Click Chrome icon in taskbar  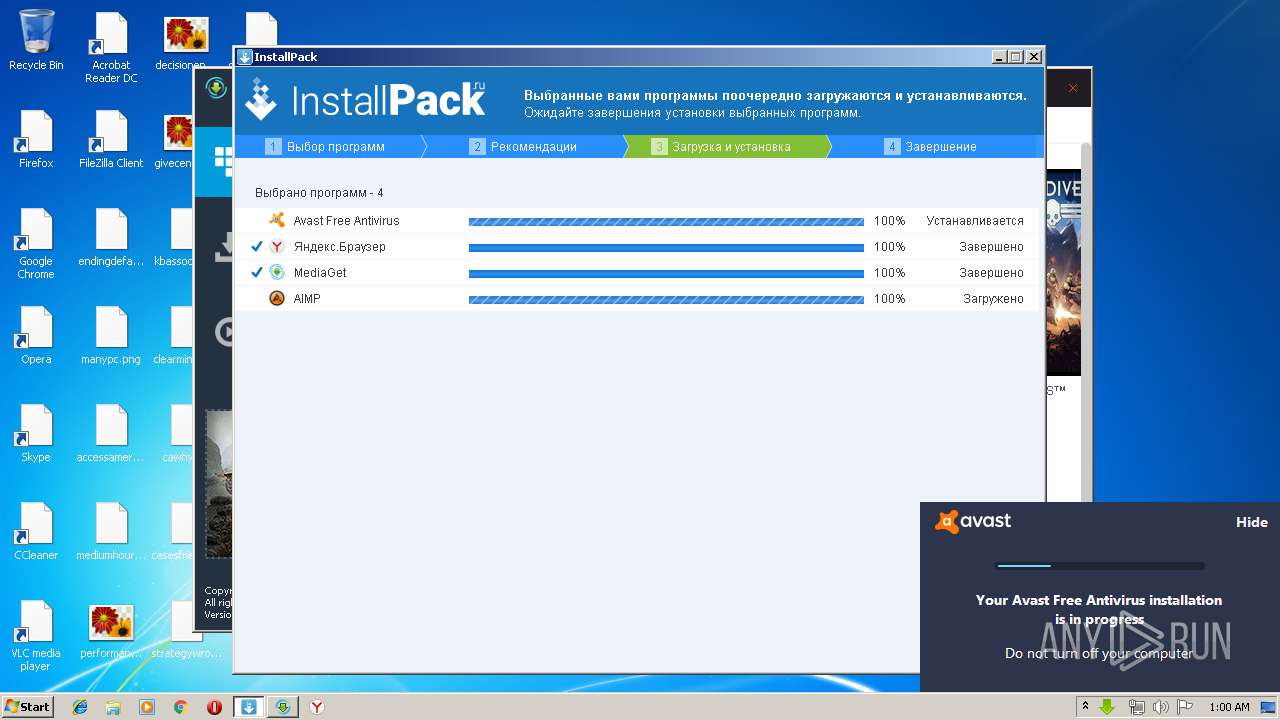tap(180, 707)
